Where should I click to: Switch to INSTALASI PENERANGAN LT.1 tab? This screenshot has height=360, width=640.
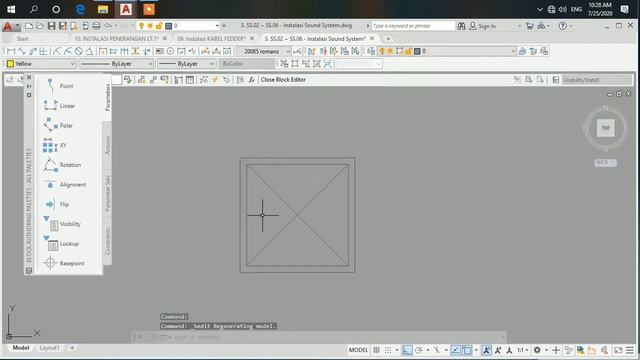tap(116, 38)
